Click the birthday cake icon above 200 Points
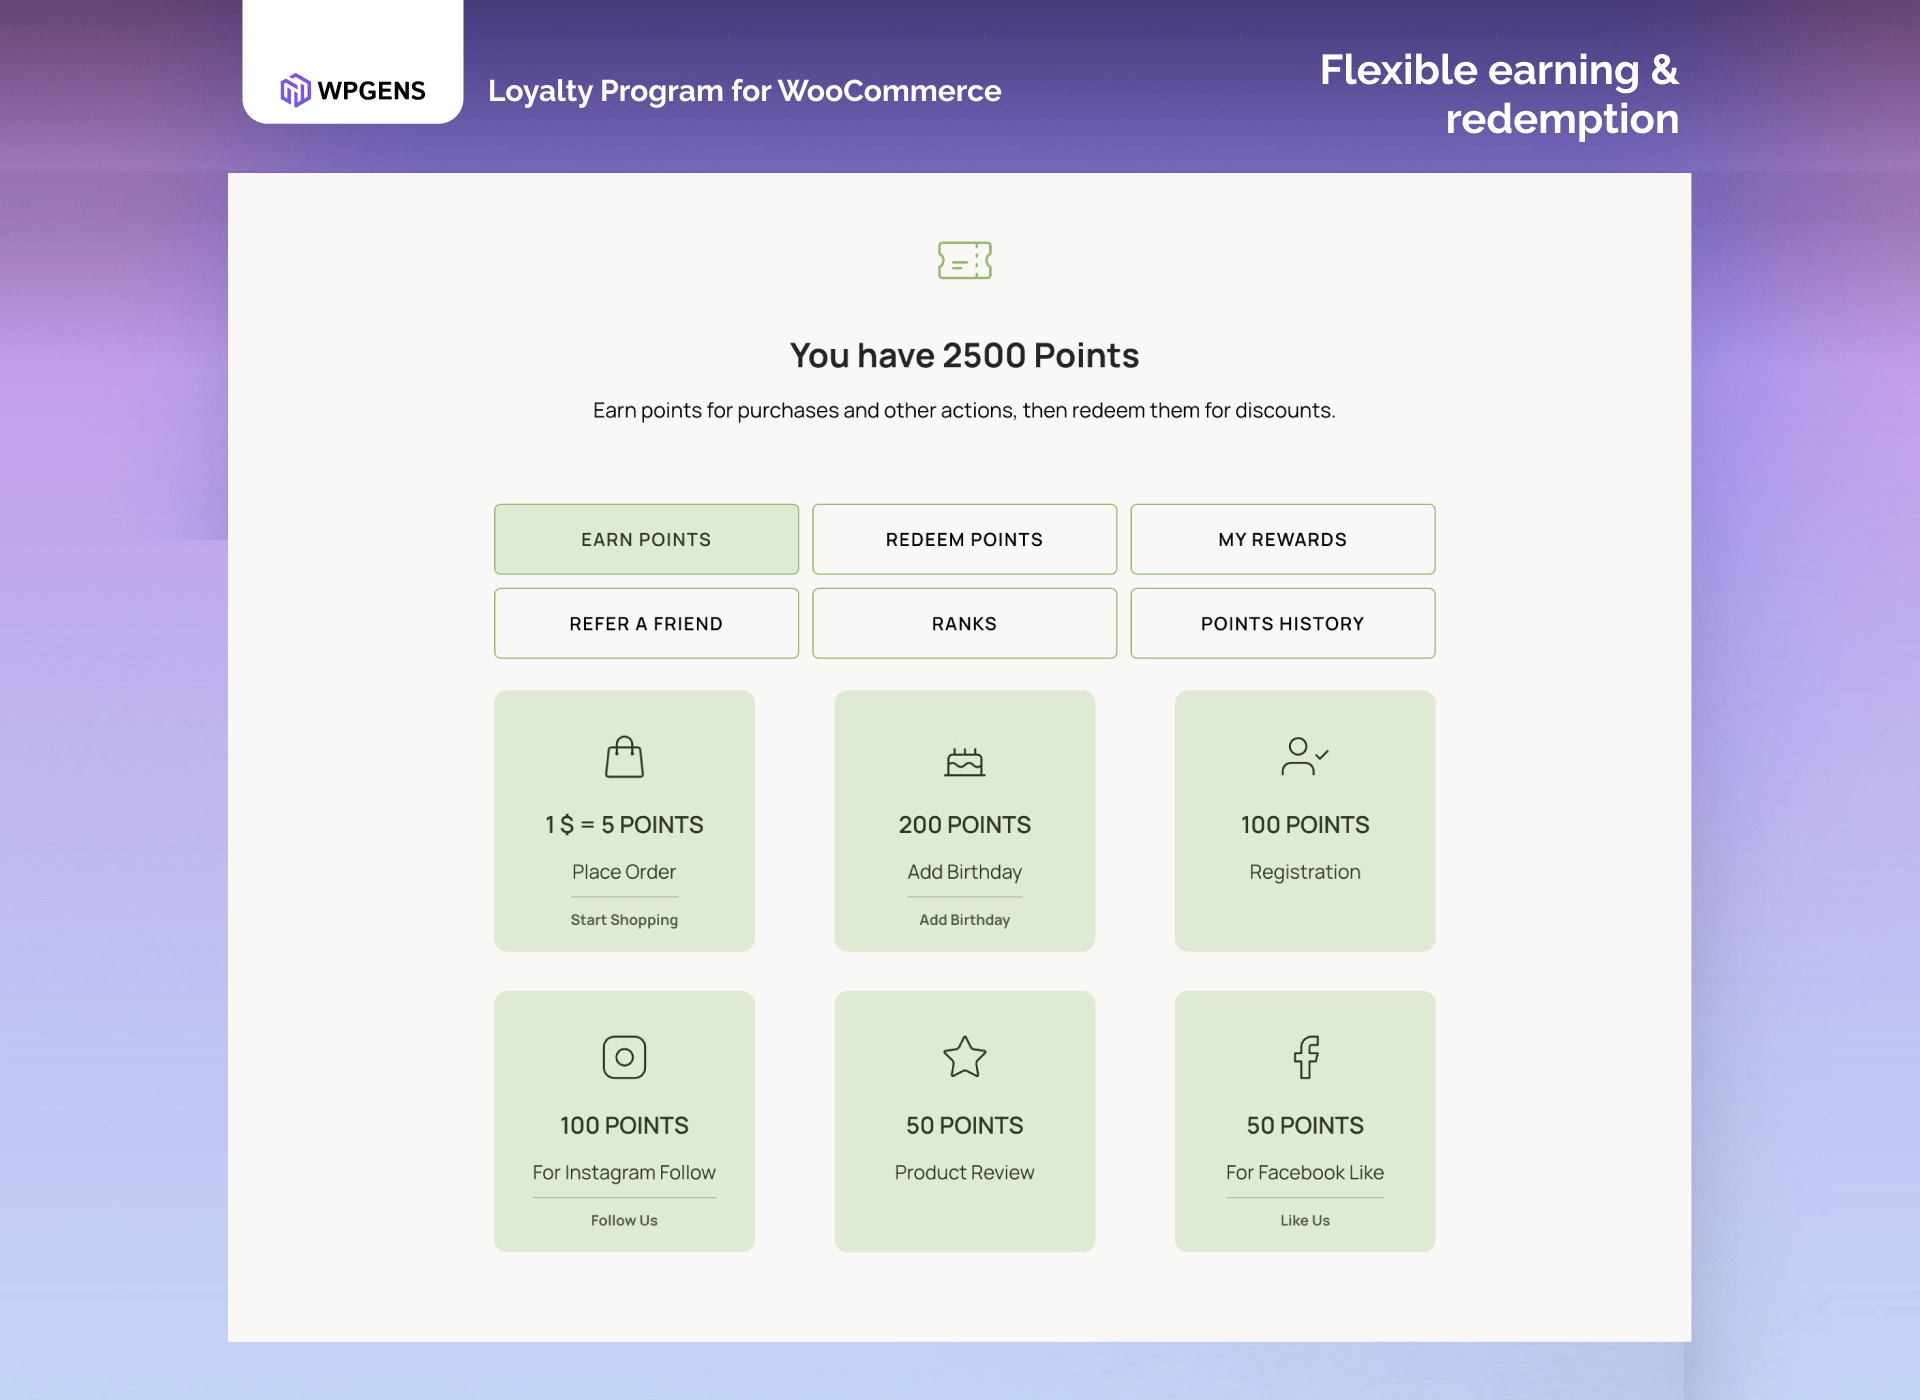Image resolution: width=1920 pixels, height=1400 pixels. click(964, 760)
